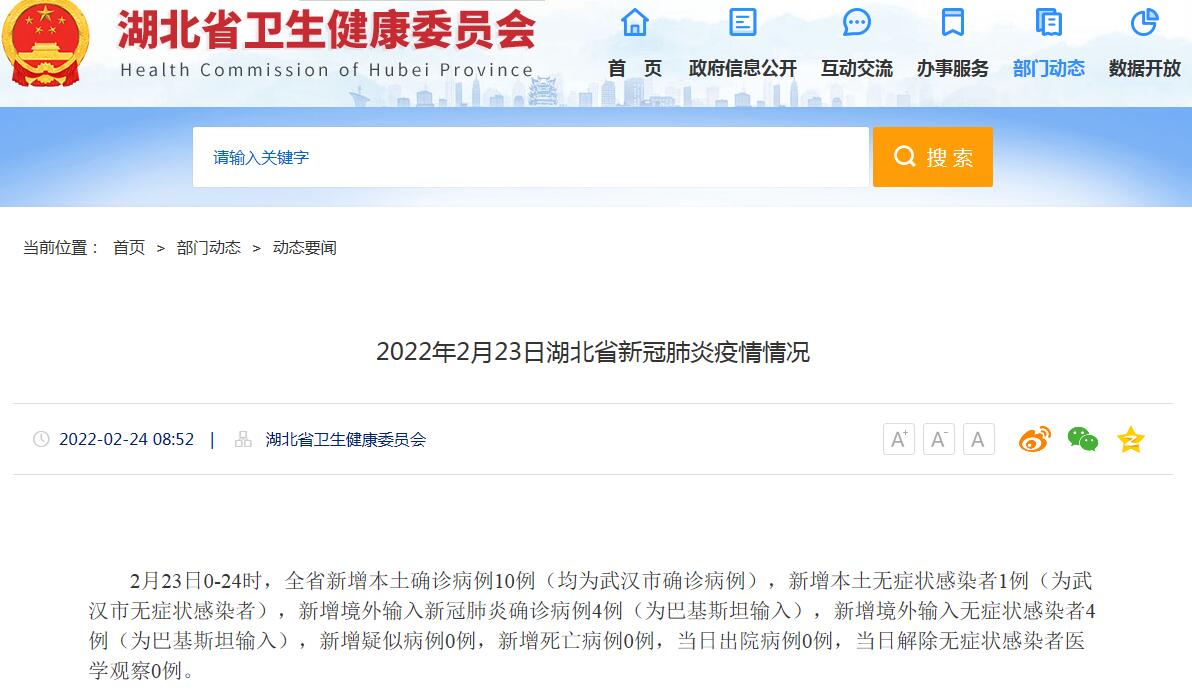Click the document icon above 政府信息公开
Screen dimensions: 1192x699
[742, 22]
